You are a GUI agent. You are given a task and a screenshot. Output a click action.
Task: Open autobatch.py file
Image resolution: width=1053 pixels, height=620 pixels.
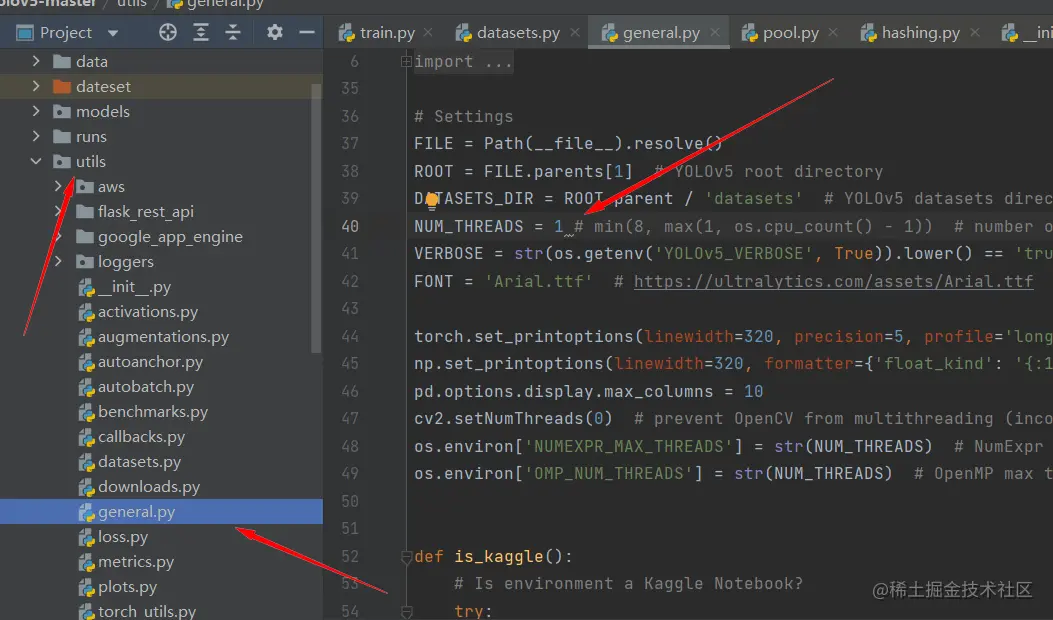[146, 387]
